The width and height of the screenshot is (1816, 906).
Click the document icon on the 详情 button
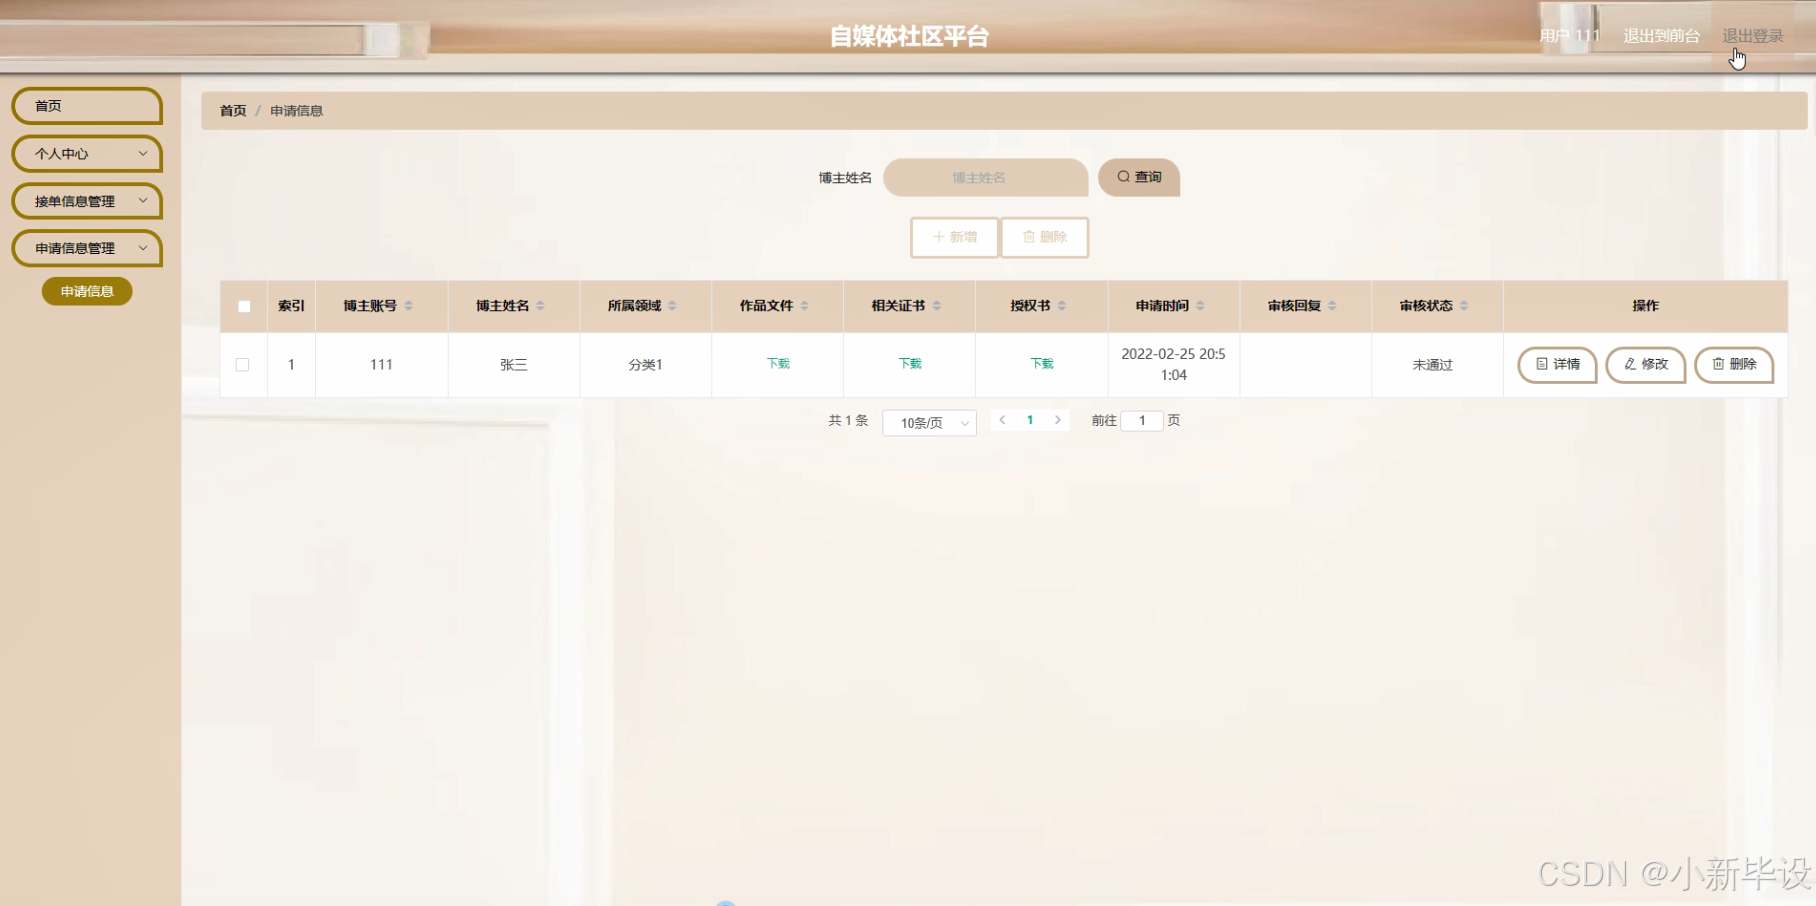pyautogui.click(x=1542, y=365)
